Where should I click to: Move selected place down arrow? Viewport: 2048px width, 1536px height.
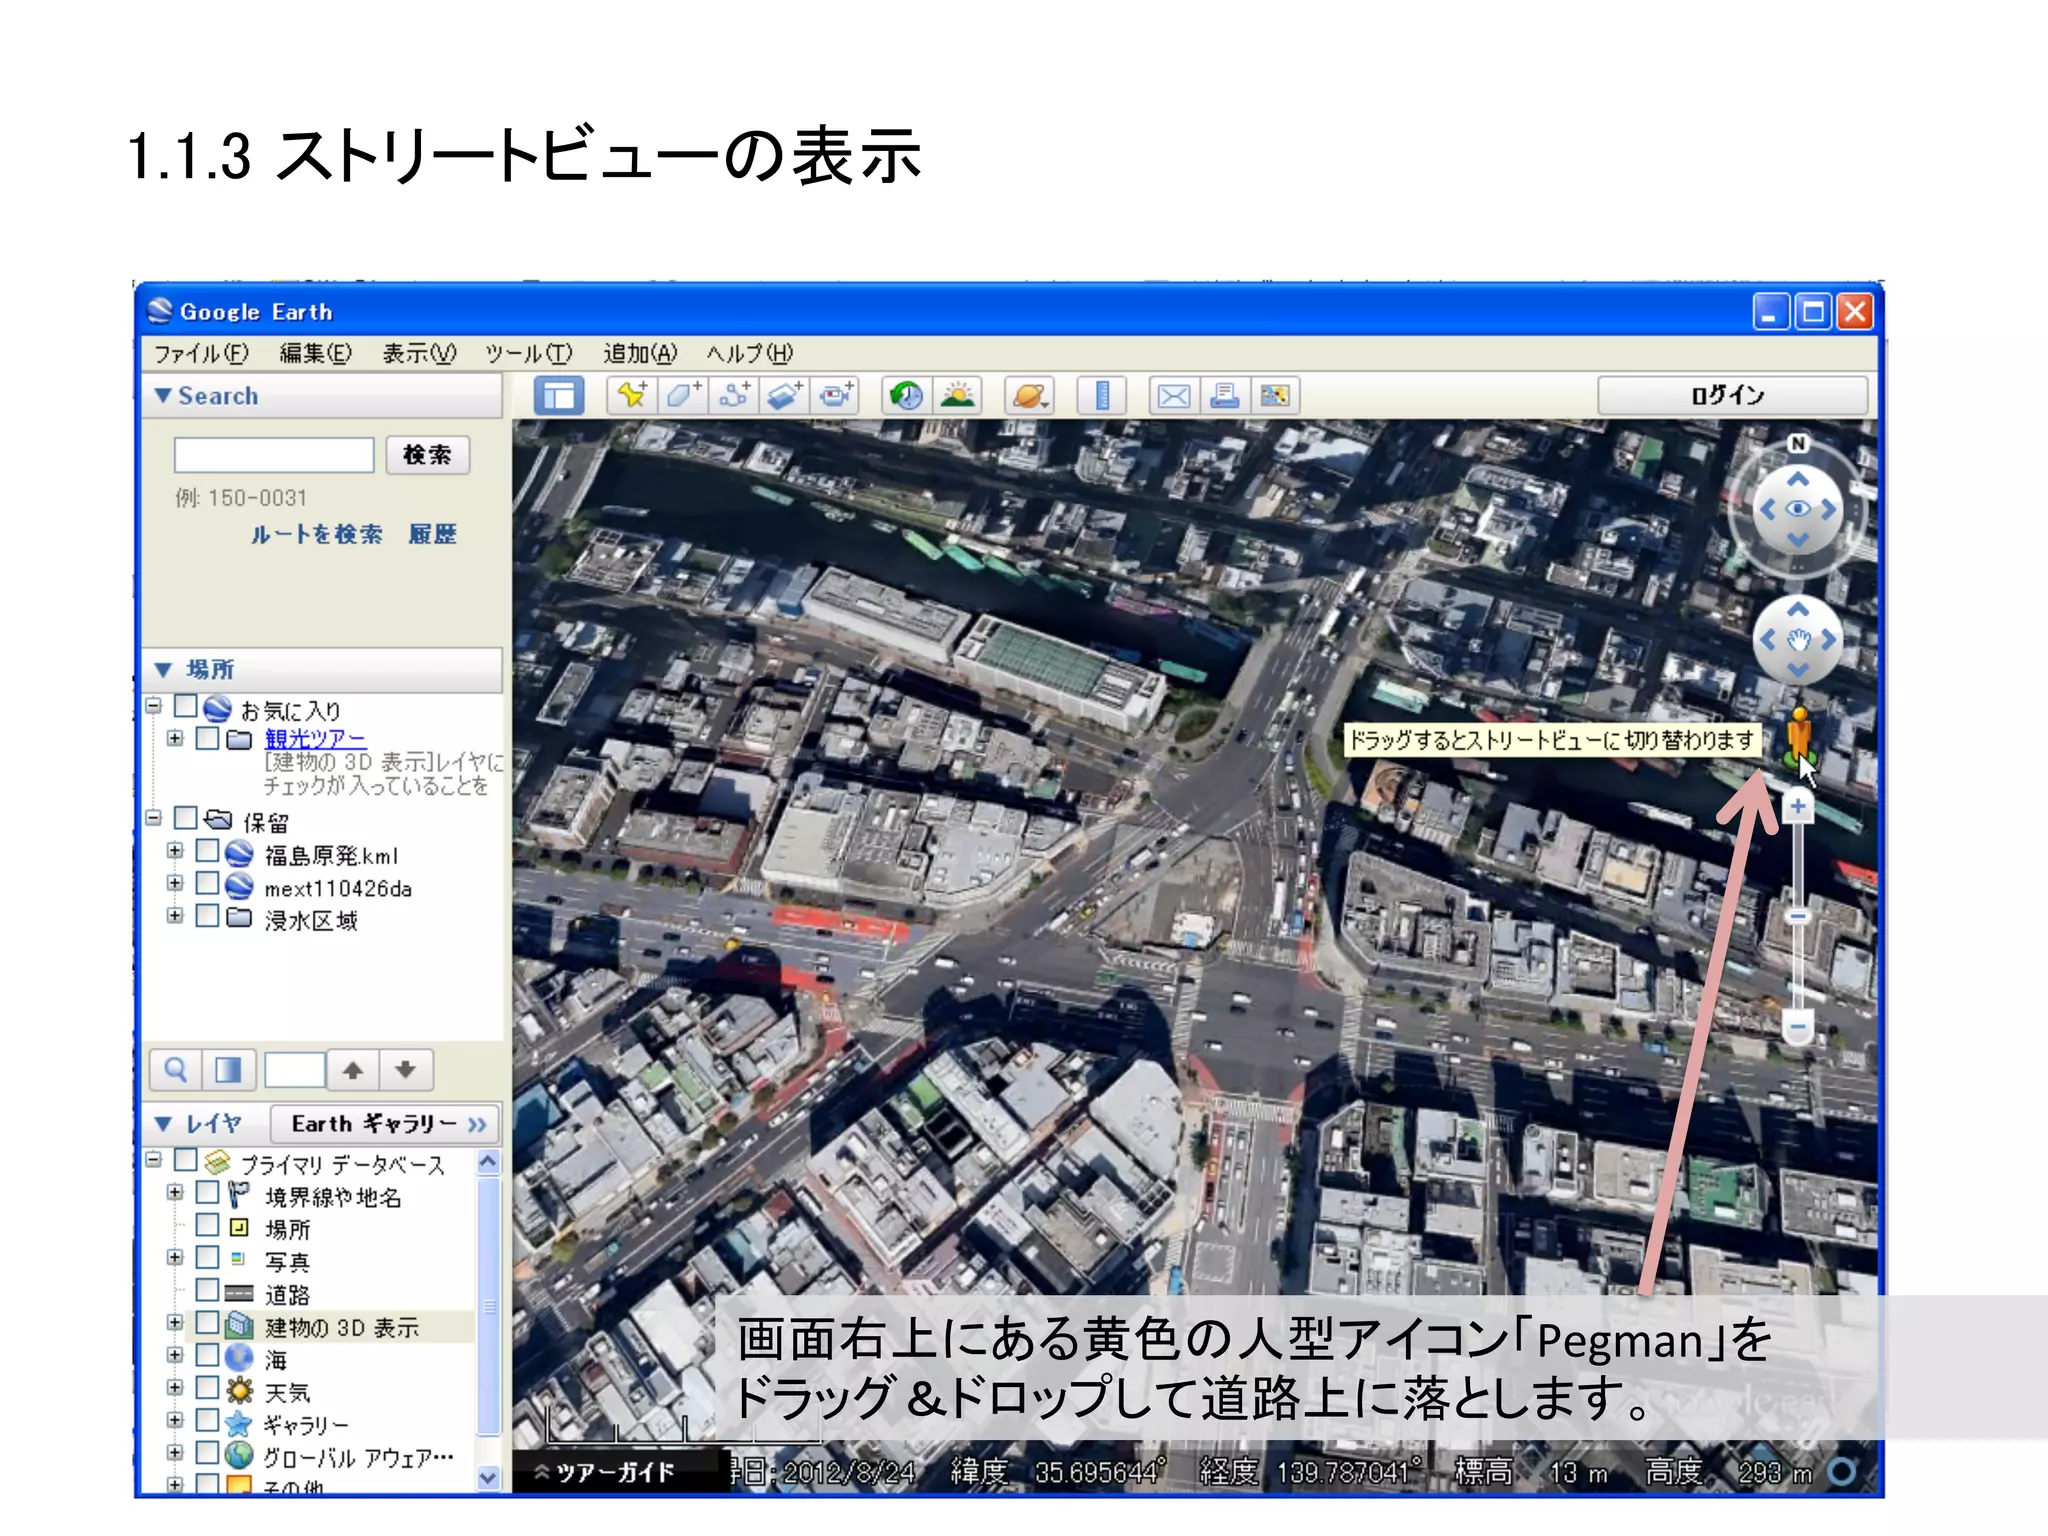pyautogui.click(x=405, y=1070)
